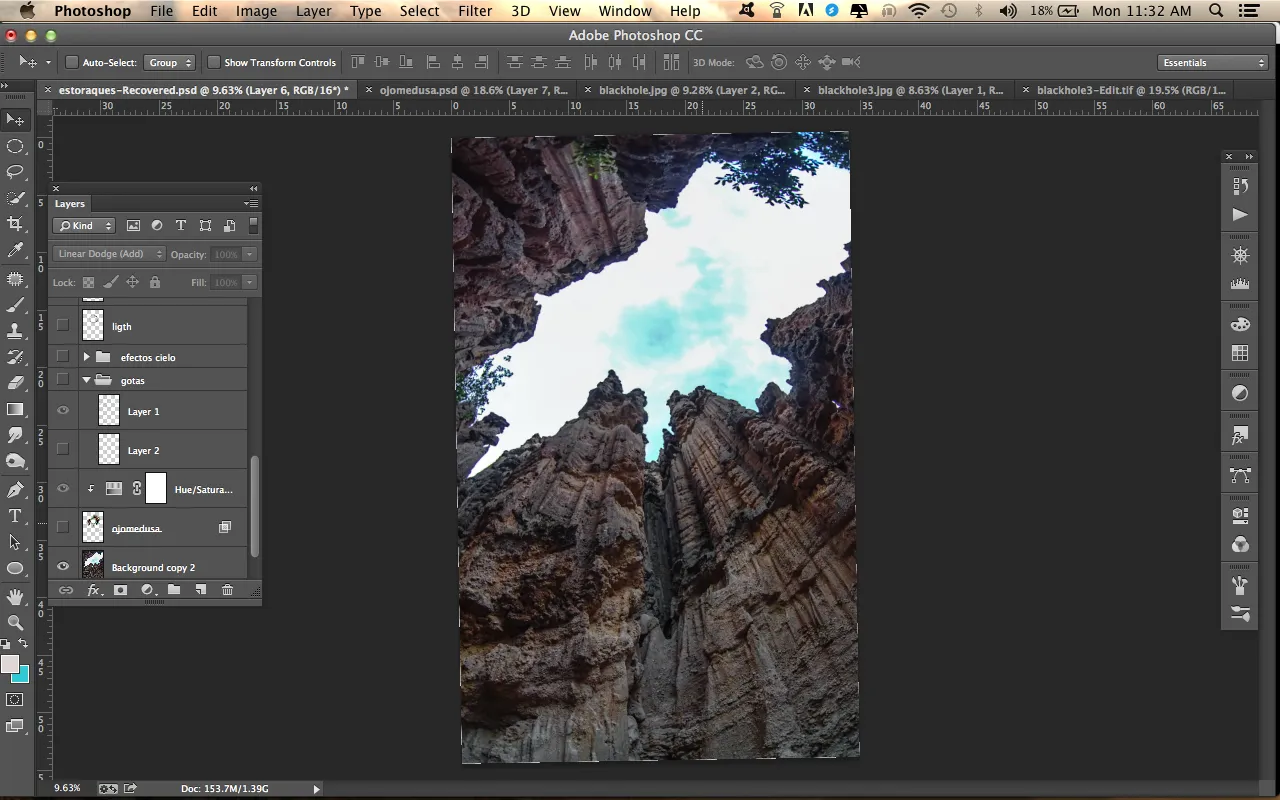Open the Layer menu
The height and width of the screenshot is (800, 1280).
pos(313,11)
